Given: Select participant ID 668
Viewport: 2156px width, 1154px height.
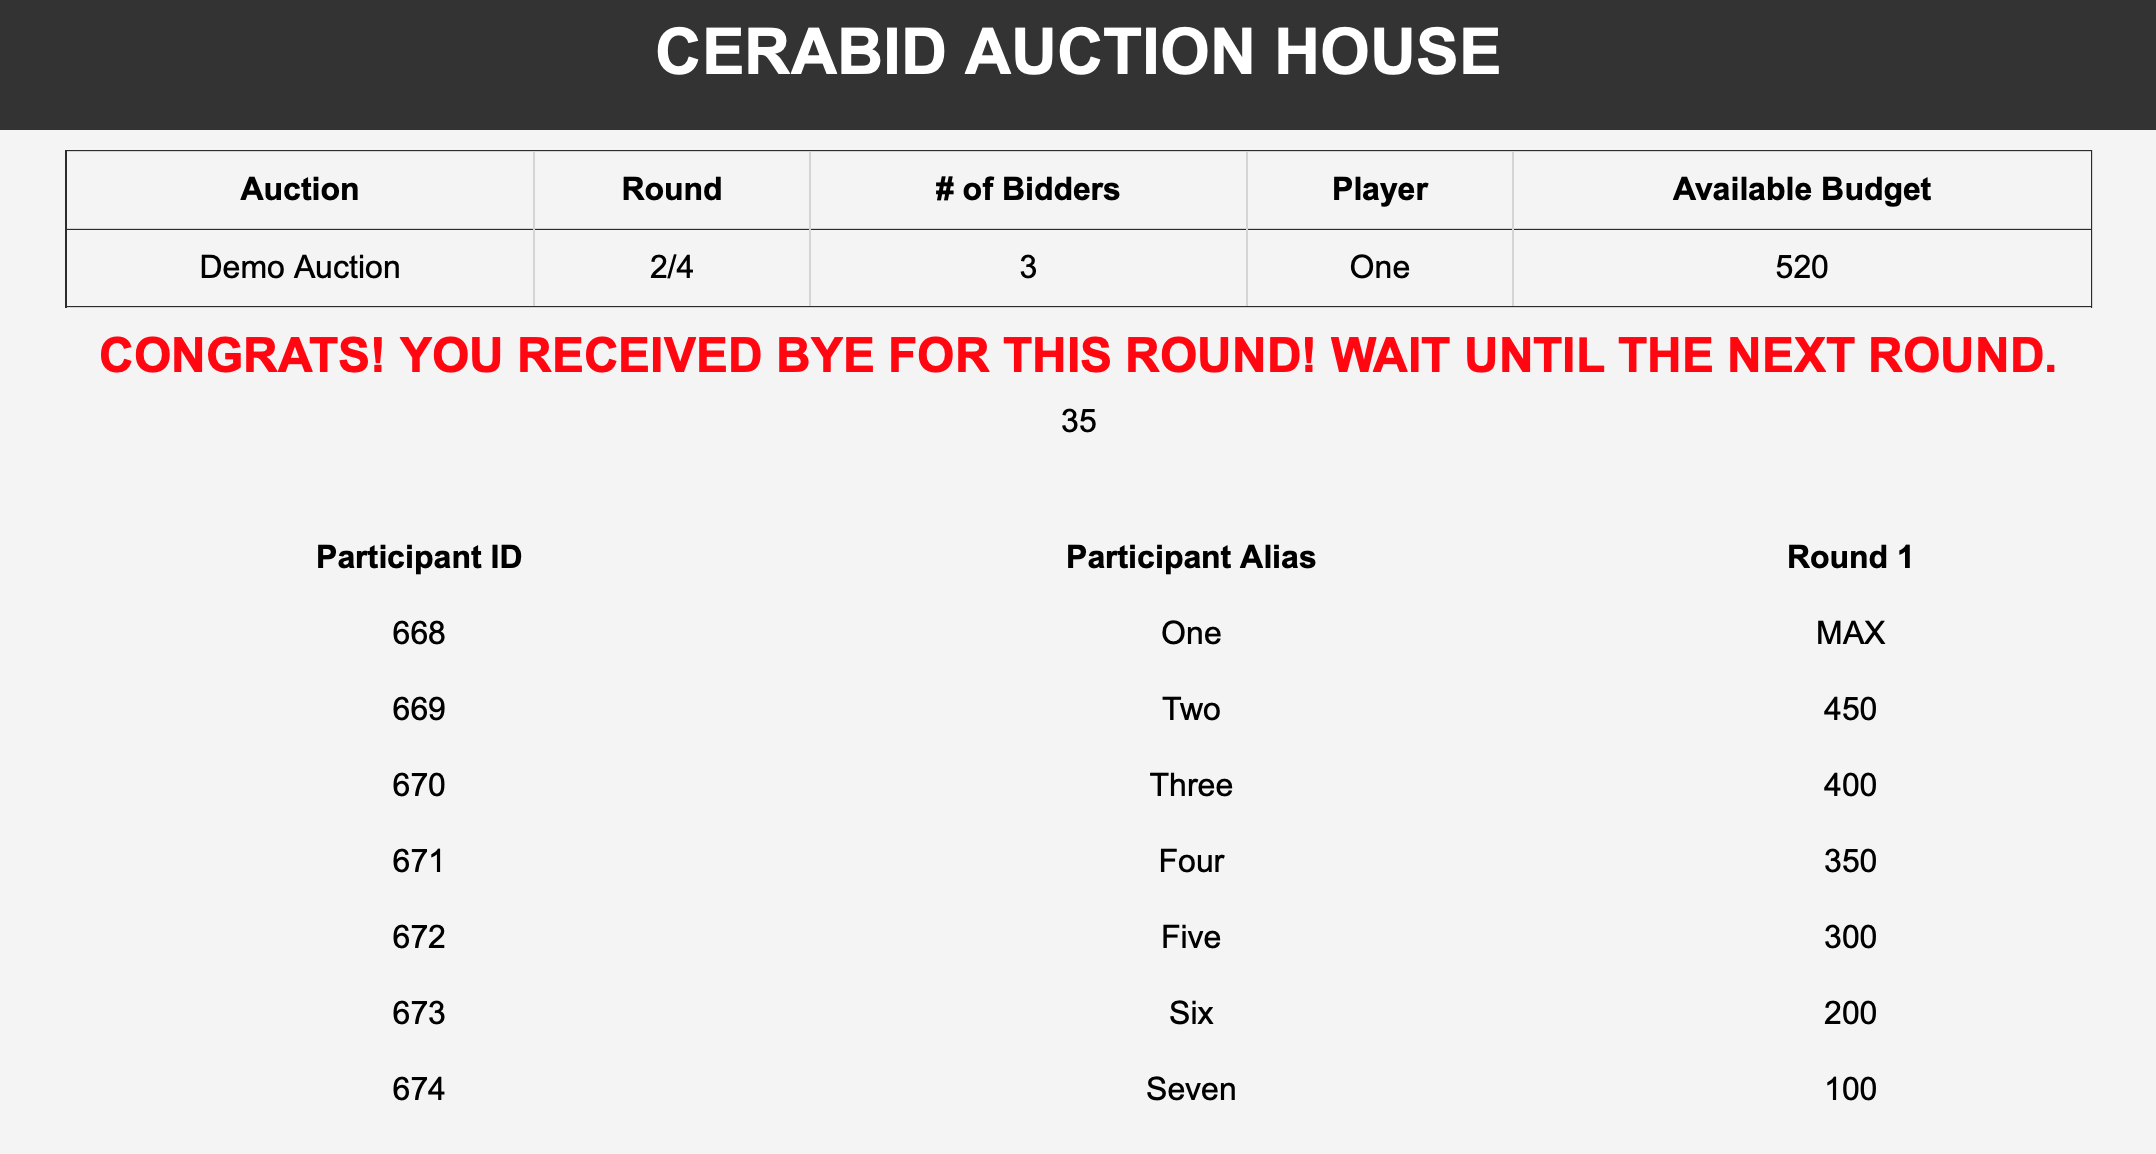Looking at the screenshot, I should click(419, 633).
